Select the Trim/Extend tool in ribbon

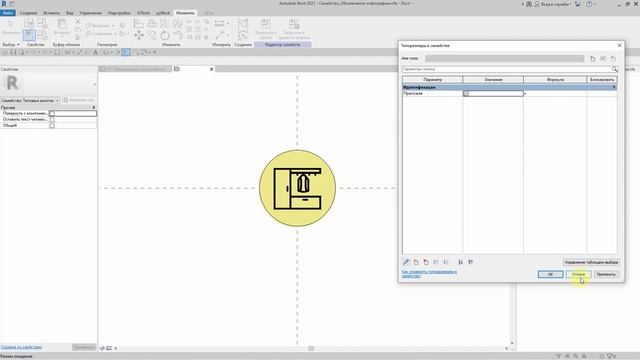[x=178, y=36]
